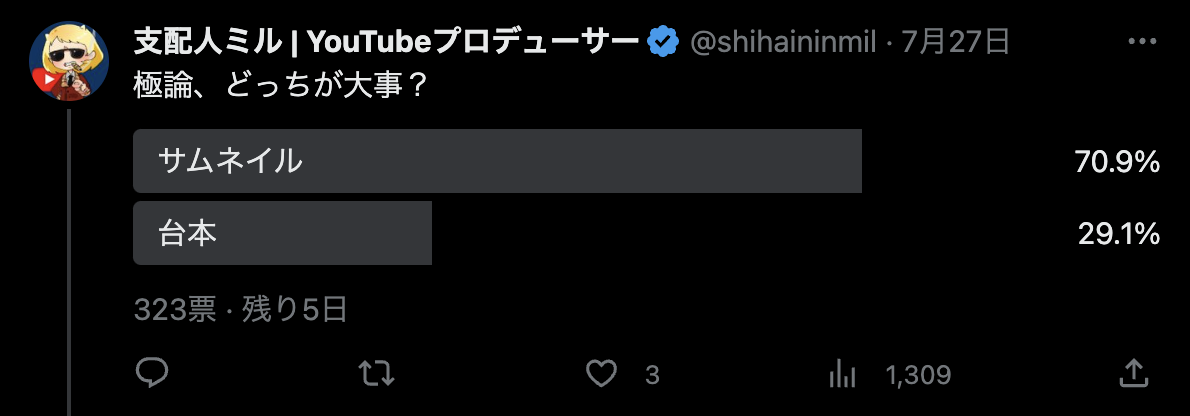Open the reply comment icon

[151, 373]
